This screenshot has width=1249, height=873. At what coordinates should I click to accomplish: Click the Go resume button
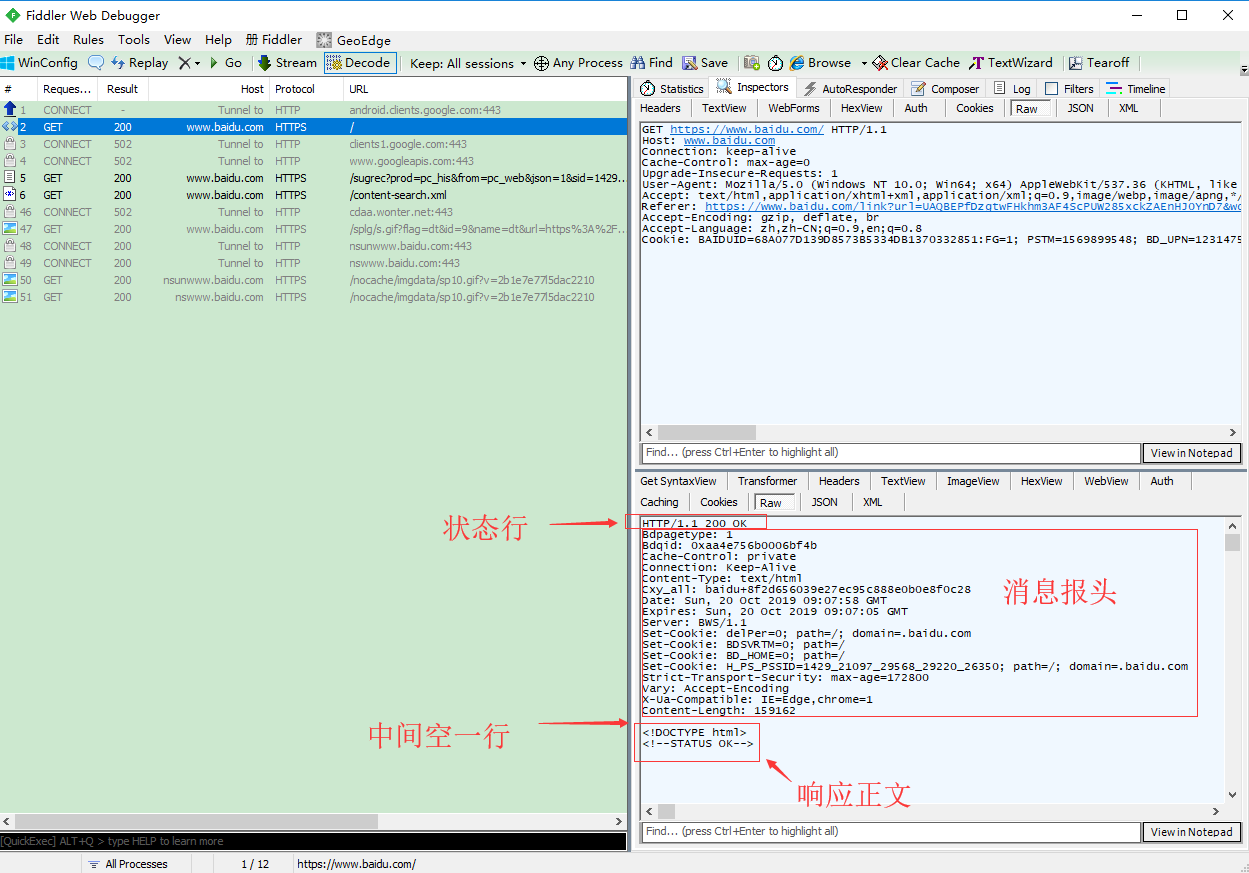coord(225,62)
